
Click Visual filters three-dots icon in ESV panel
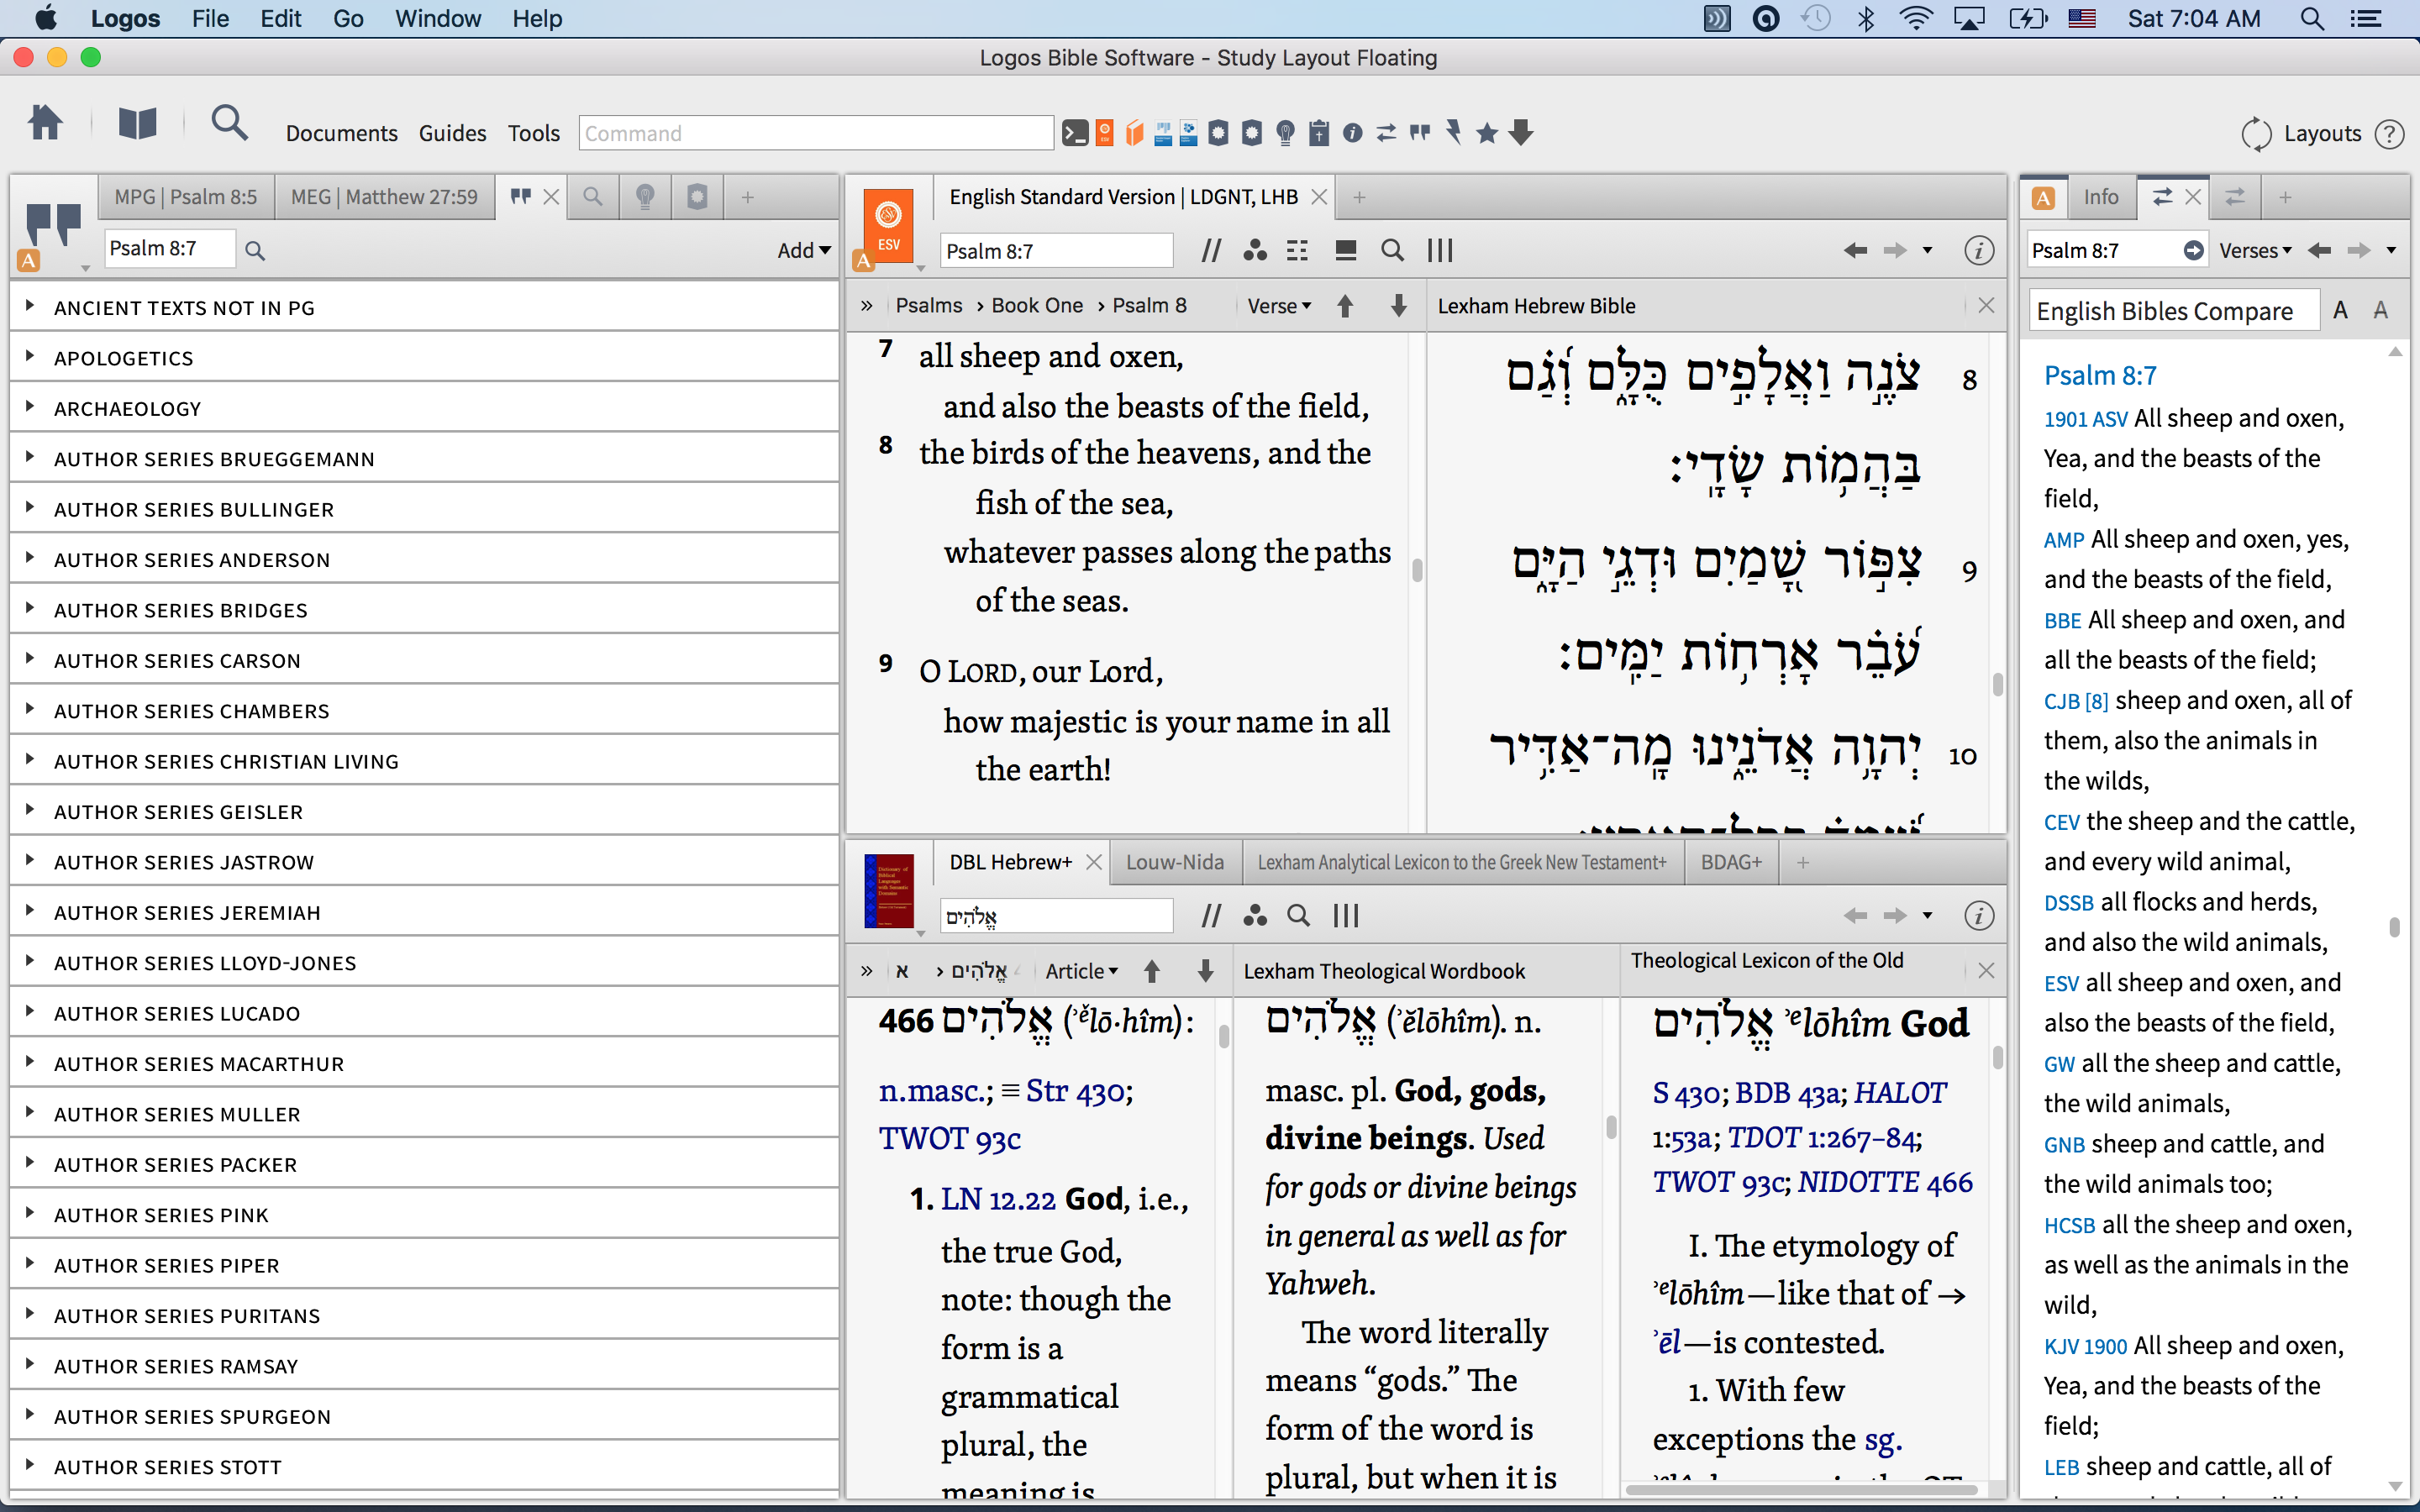tap(1254, 250)
